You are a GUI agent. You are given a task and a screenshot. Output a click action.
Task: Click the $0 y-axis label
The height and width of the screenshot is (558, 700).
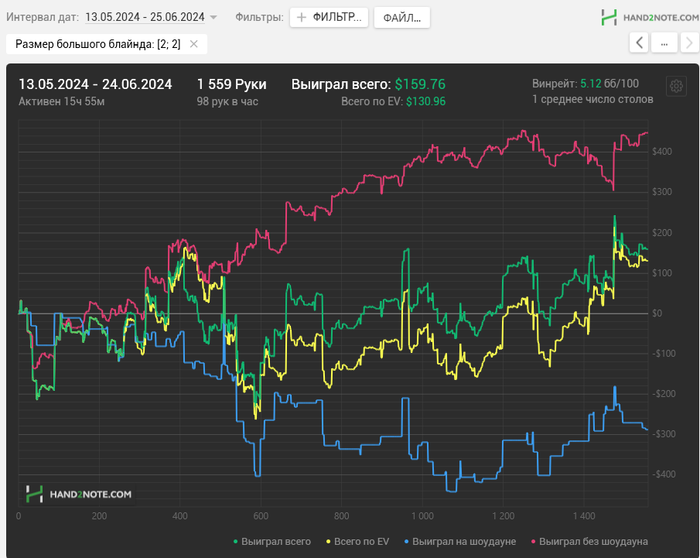[x=657, y=313]
